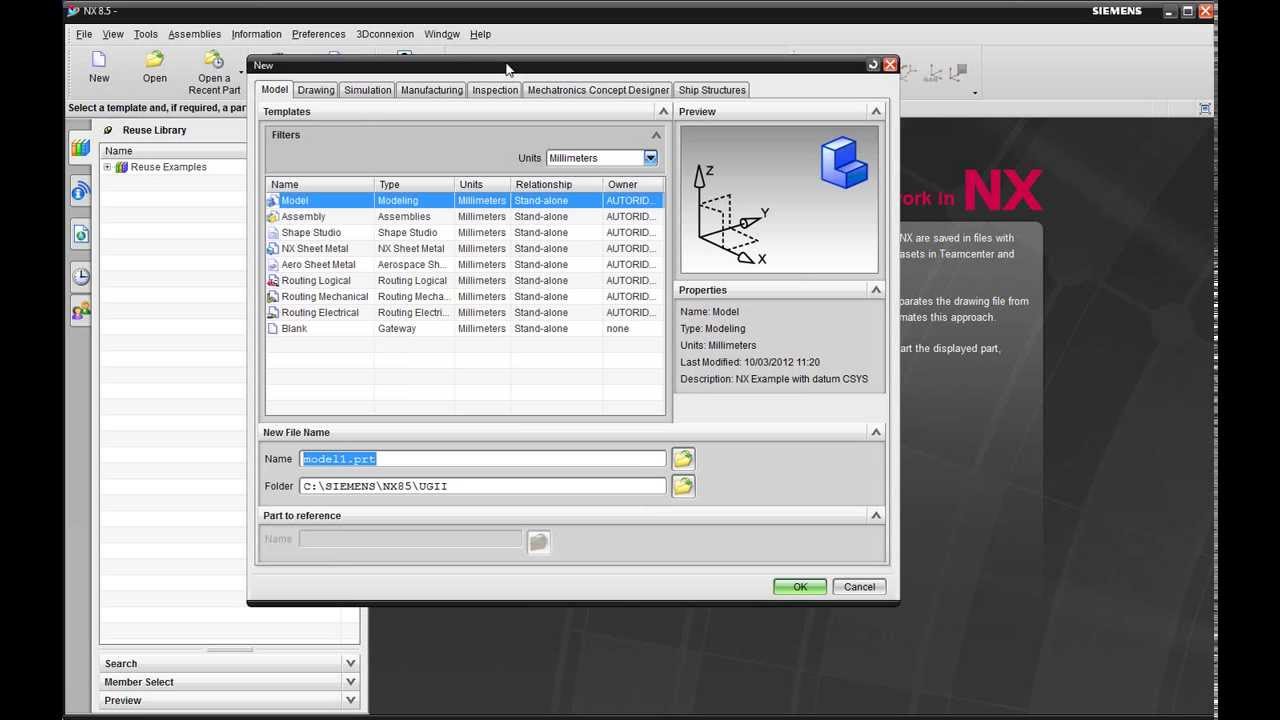The width and height of the screenshot is (1280, 720).
Task: Open the Tools menu
Action: [x=145, y=34]
